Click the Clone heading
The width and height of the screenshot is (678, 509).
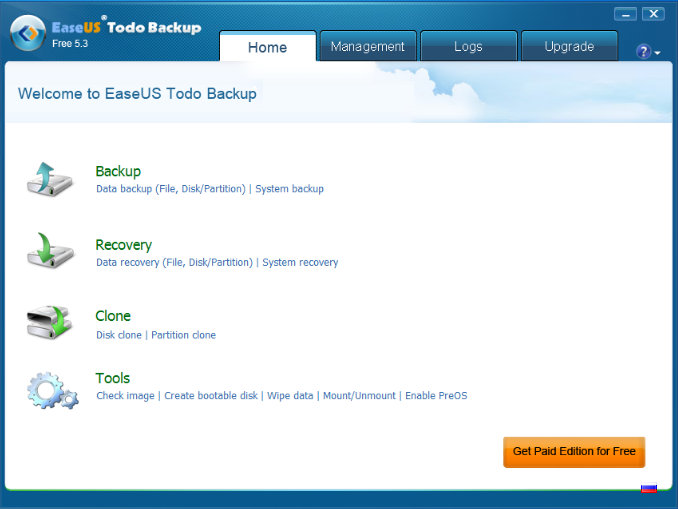point(113,316)
